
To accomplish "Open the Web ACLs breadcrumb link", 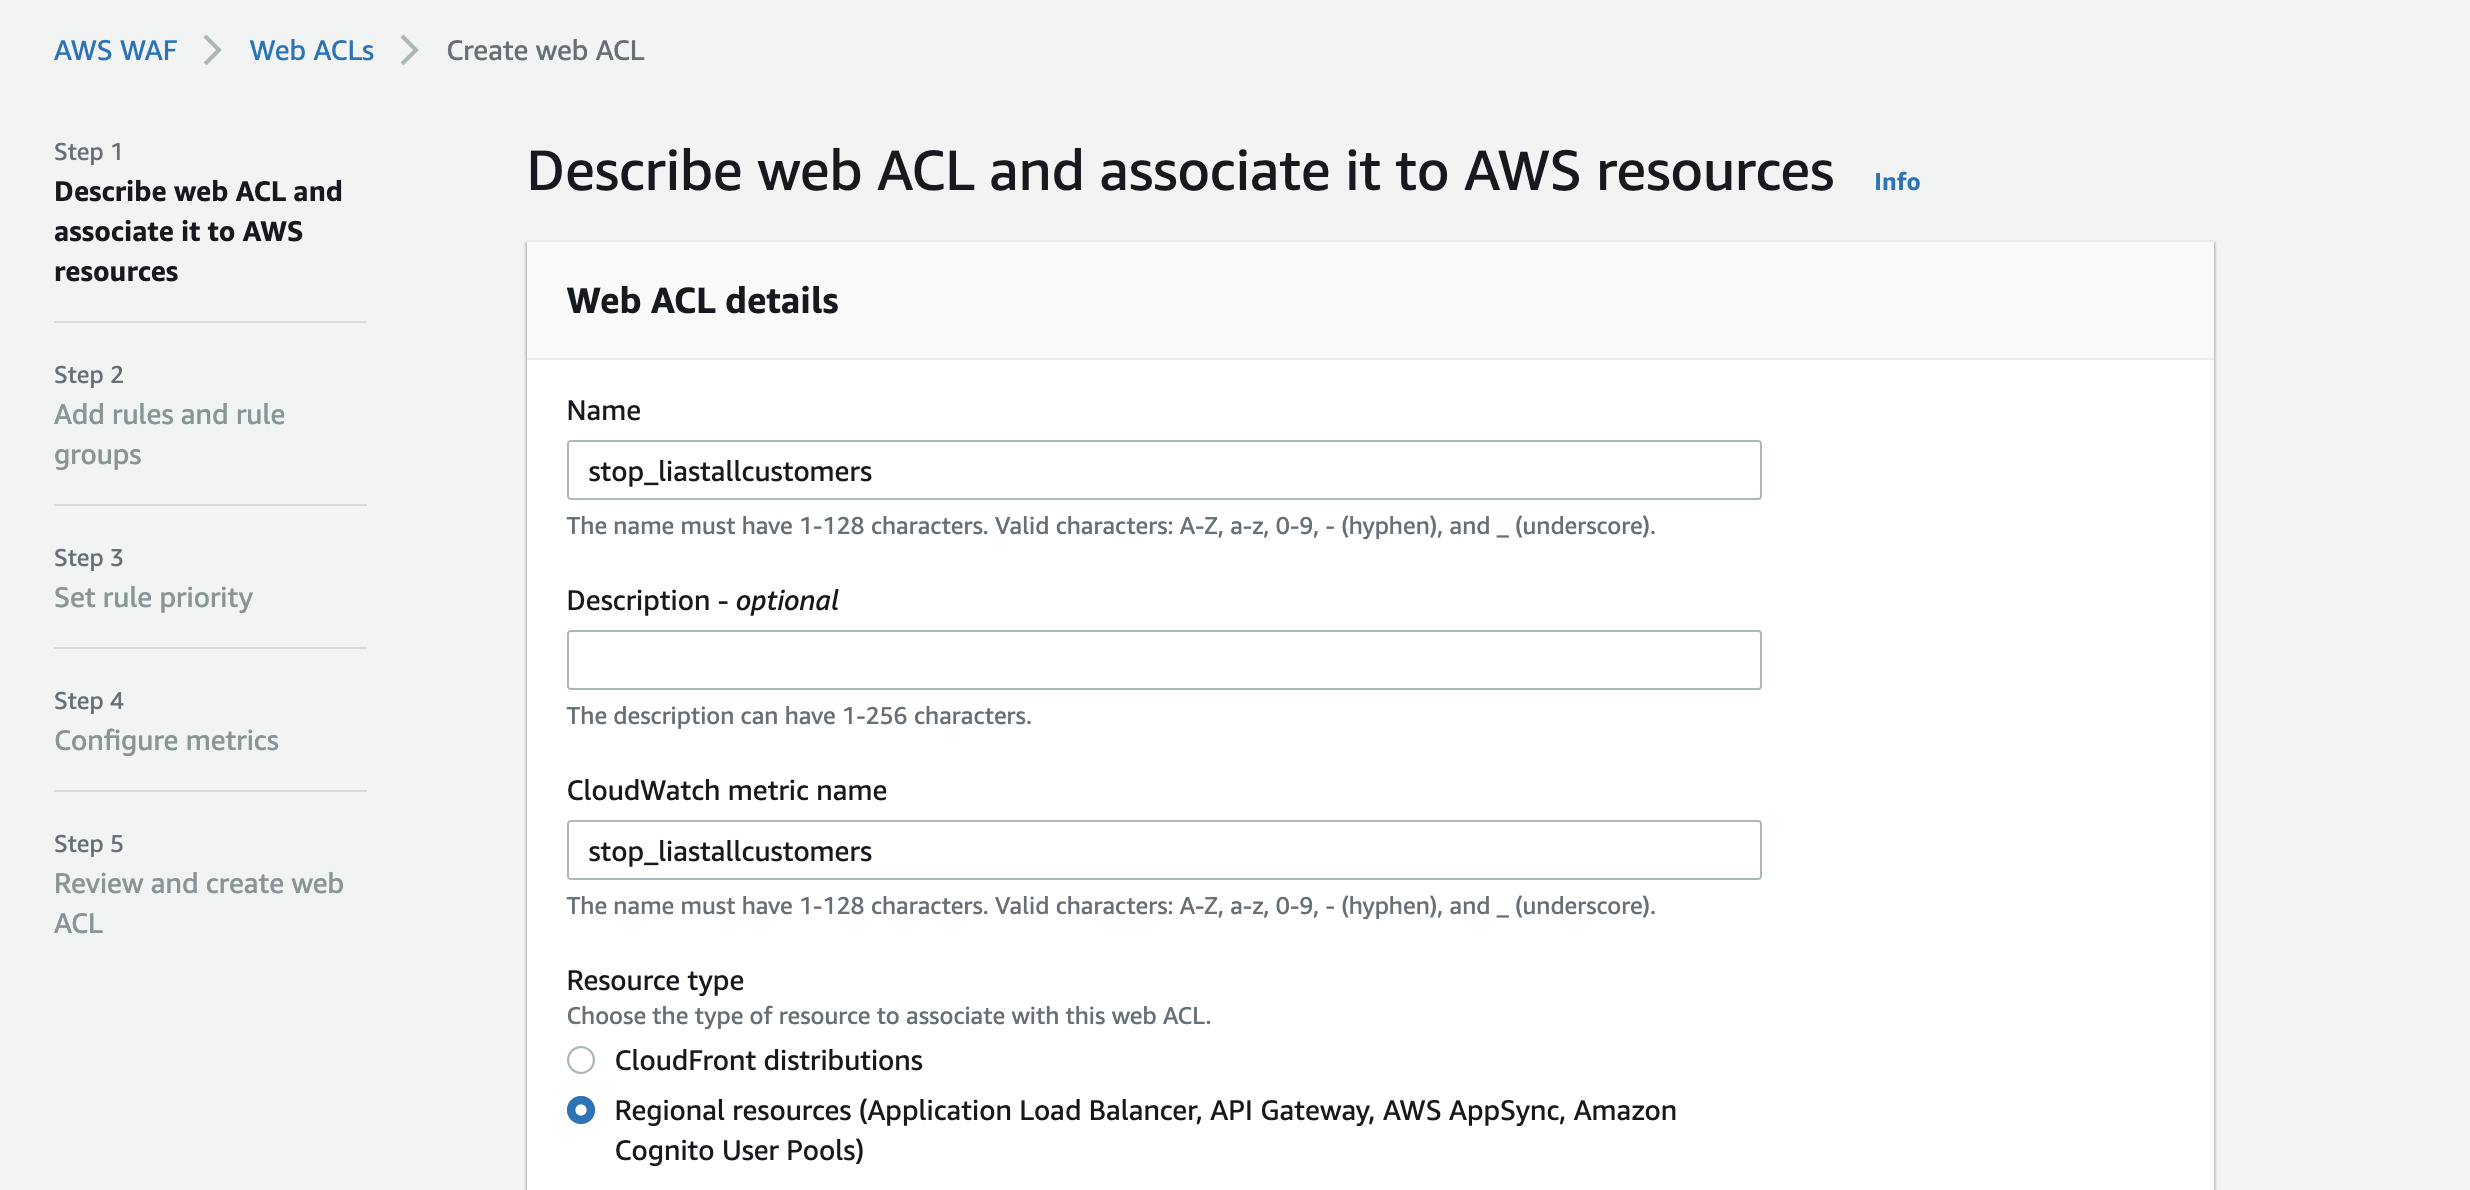I will point(311,50).
